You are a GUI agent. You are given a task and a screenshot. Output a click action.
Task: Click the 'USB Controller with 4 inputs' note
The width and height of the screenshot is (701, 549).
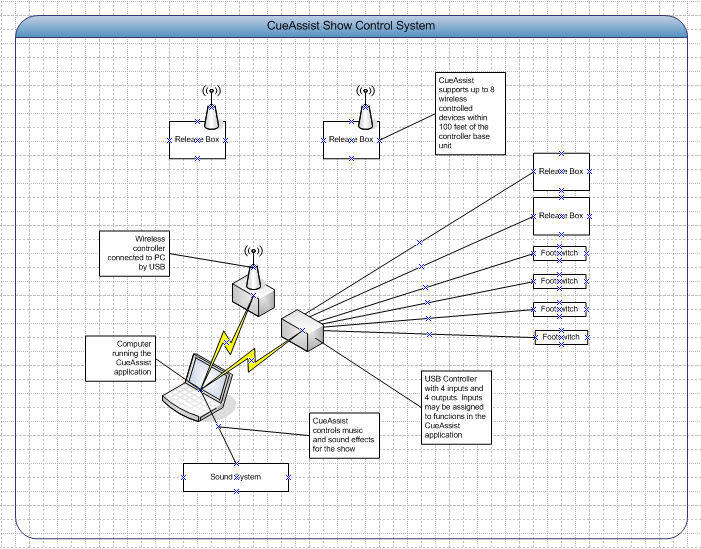(x=456, y=407)
